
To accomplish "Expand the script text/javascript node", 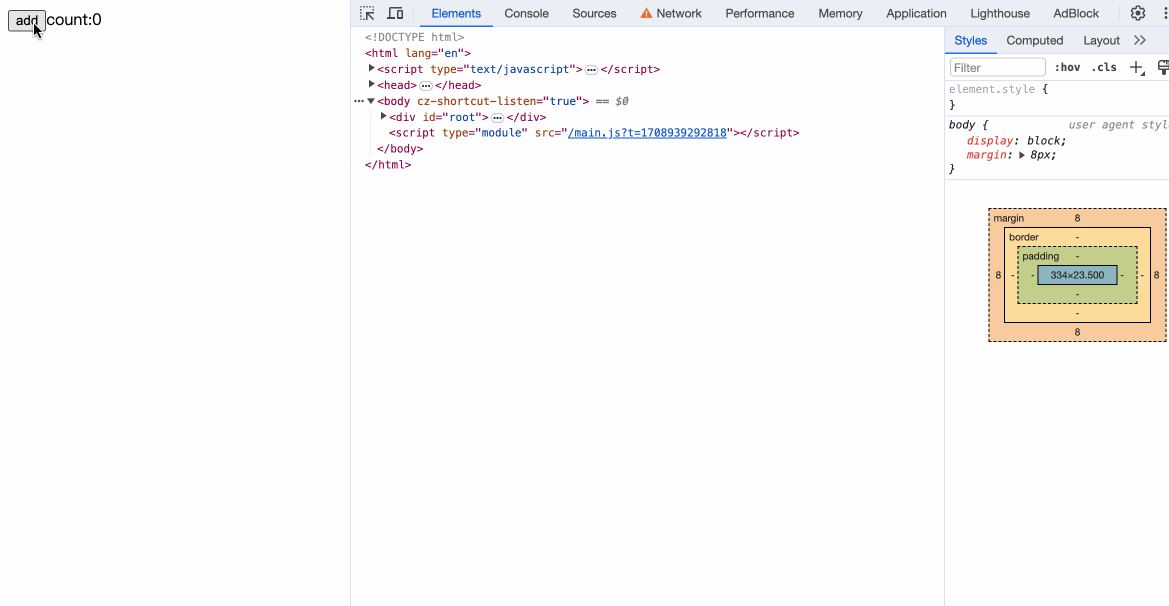I will tap(372, 69).
